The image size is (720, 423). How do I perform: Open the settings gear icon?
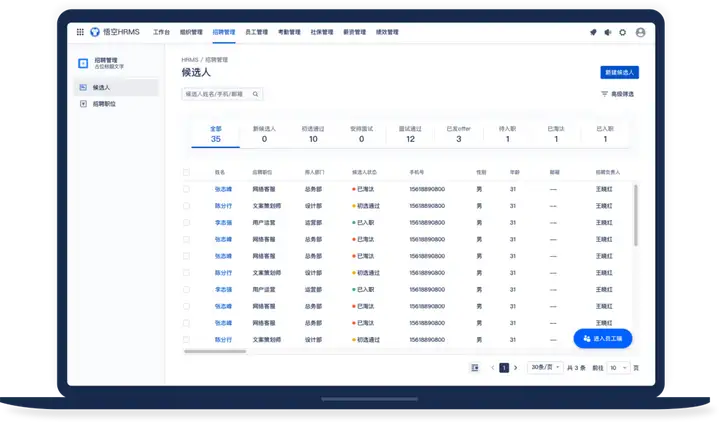[x=623, y=32]
